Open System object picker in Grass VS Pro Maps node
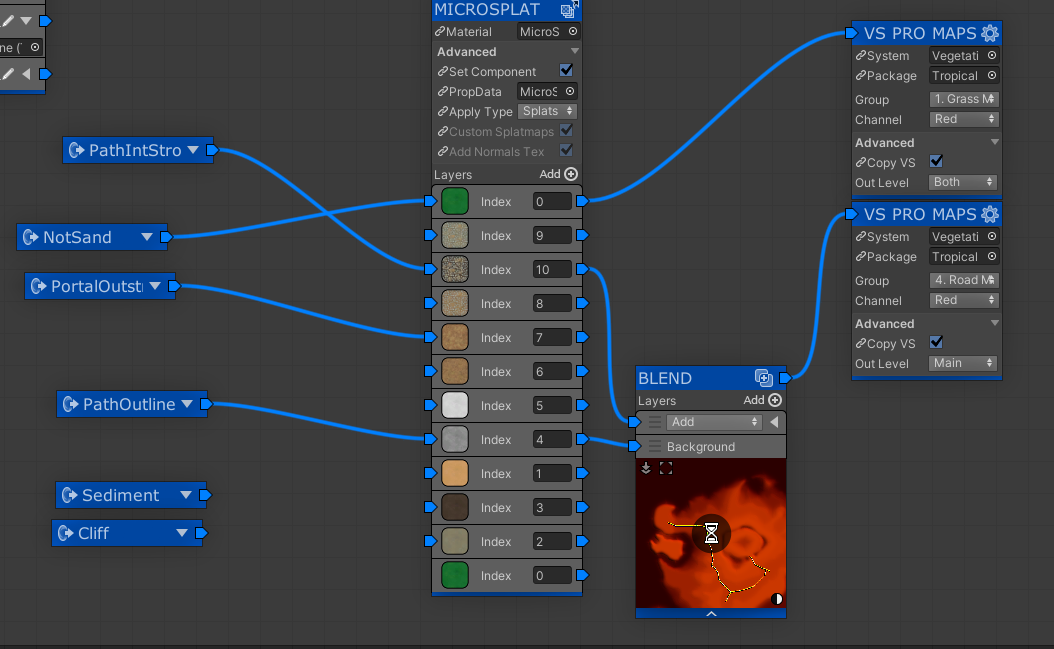The height and width of the screenshot is (649, 1054). pyautogui.click(x=991, y=55)
